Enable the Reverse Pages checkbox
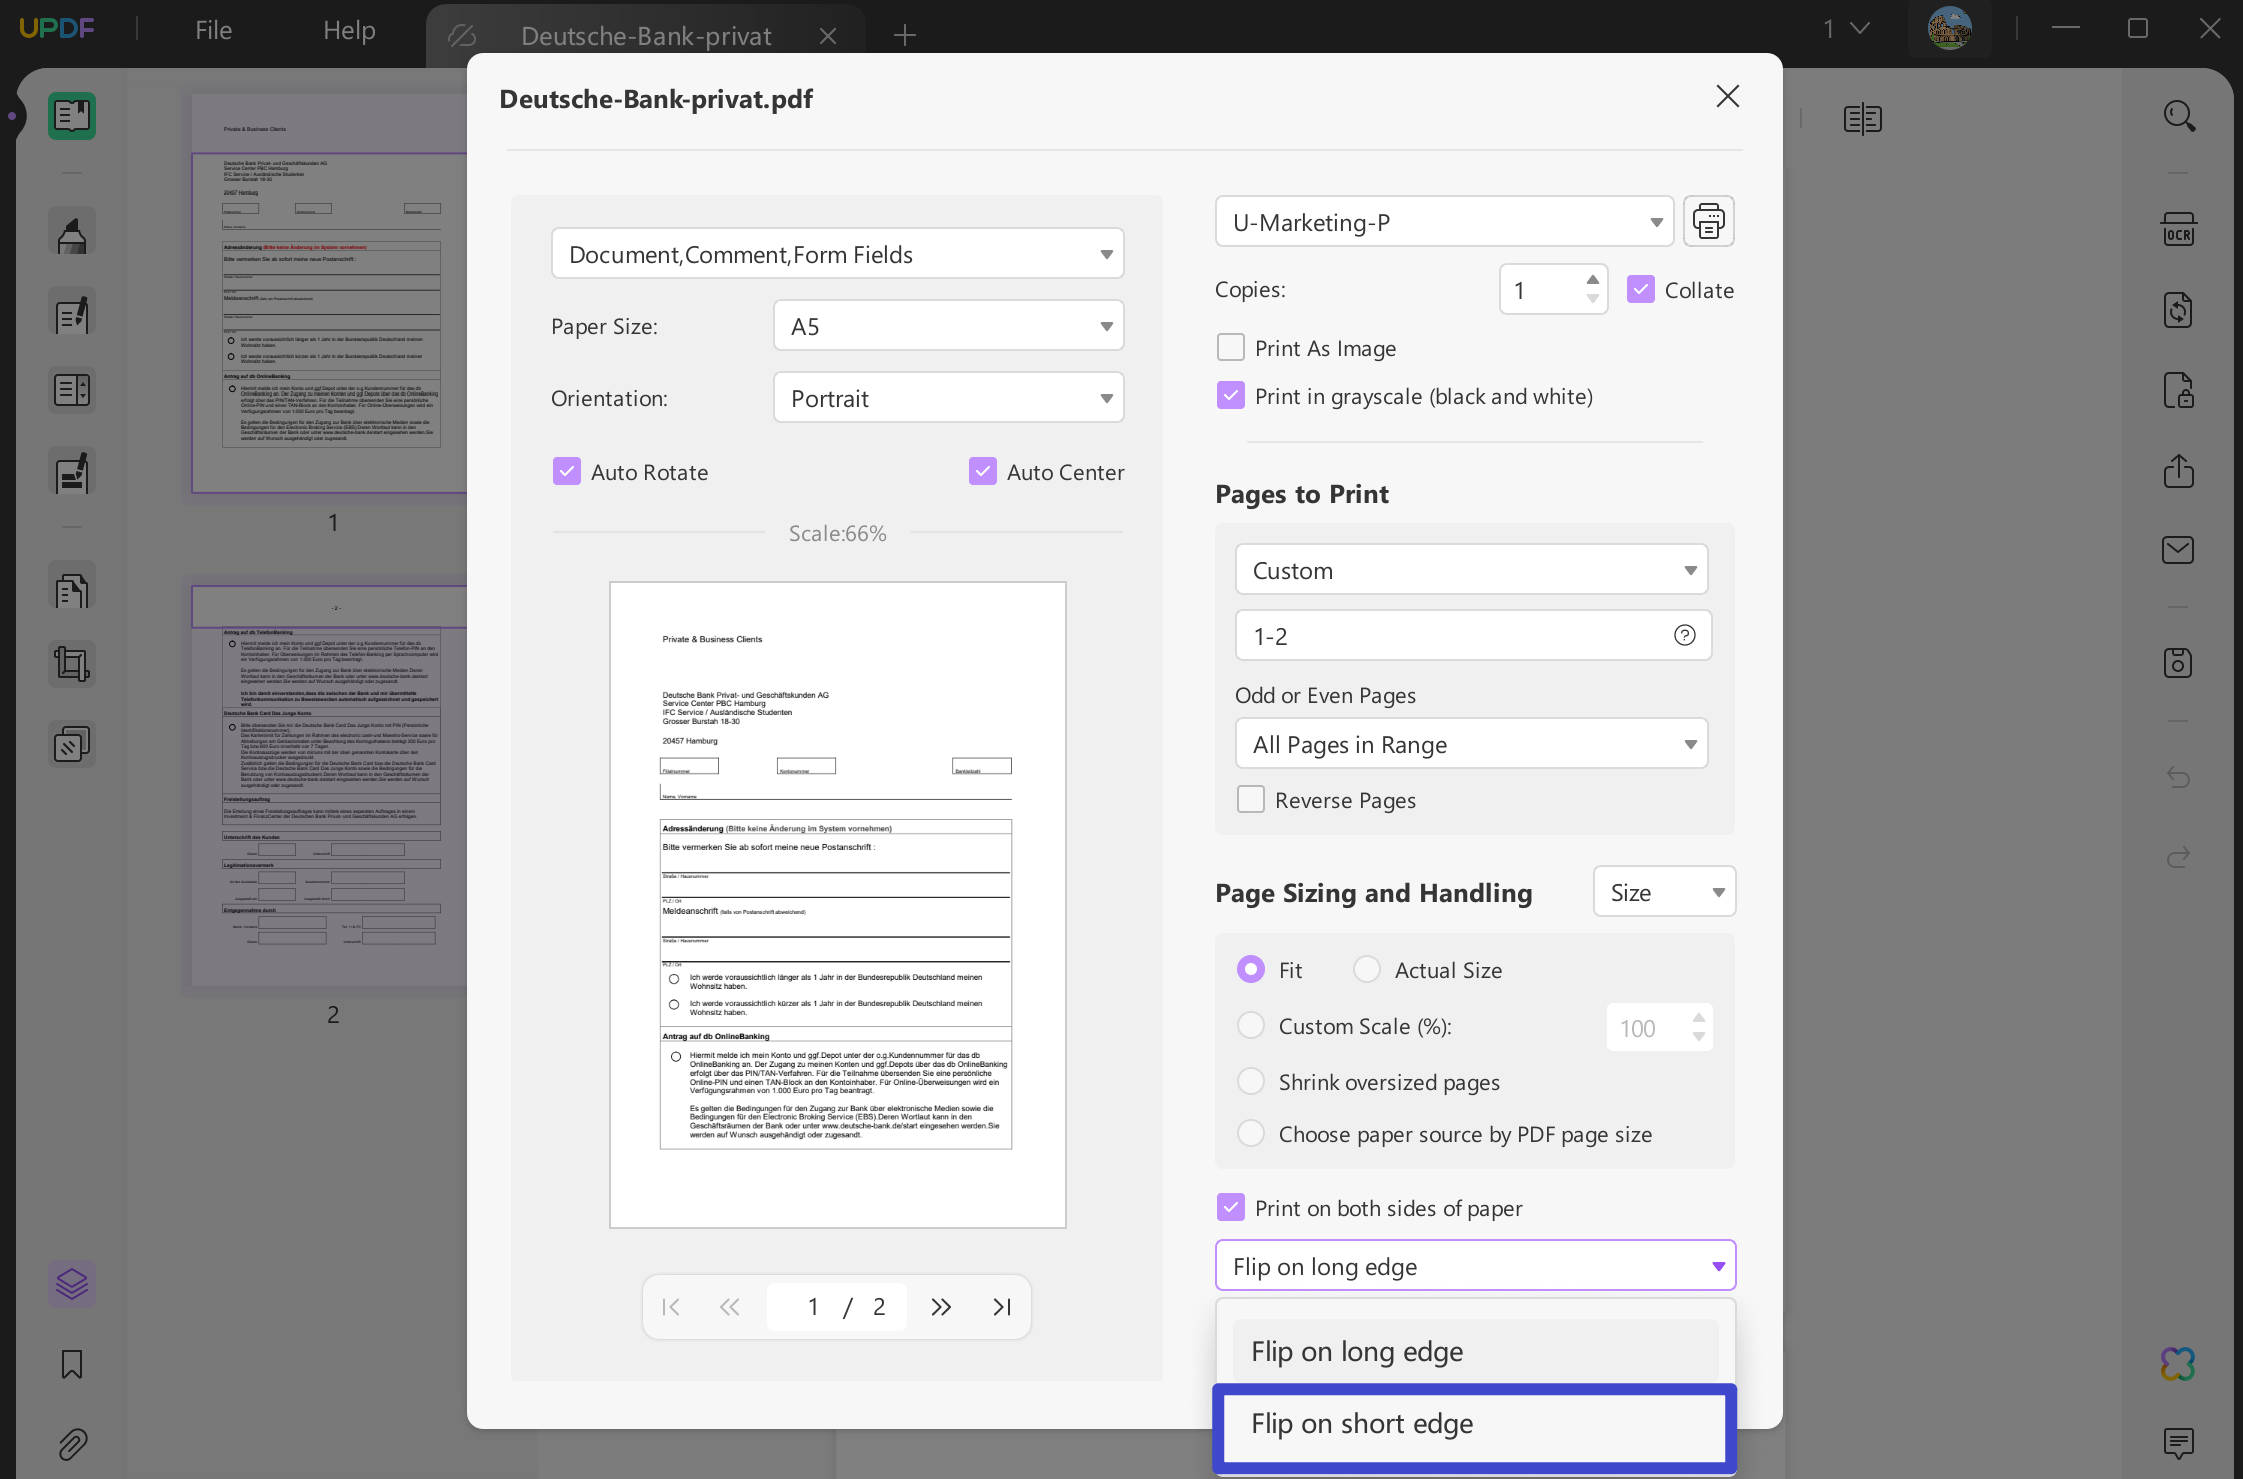Screen dimensions: 2243x1479 coord(1250,800)
